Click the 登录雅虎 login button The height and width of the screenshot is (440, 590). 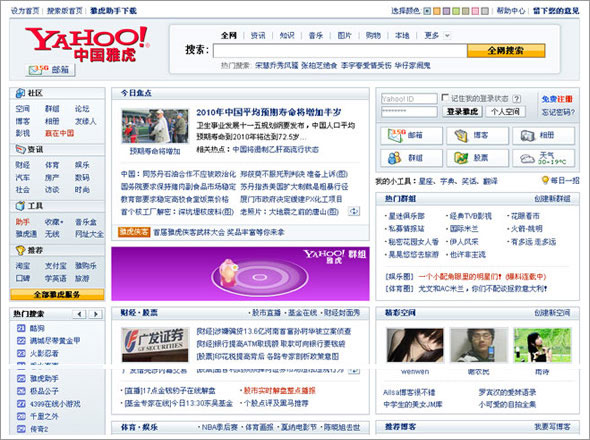click(x=462, y=111)
